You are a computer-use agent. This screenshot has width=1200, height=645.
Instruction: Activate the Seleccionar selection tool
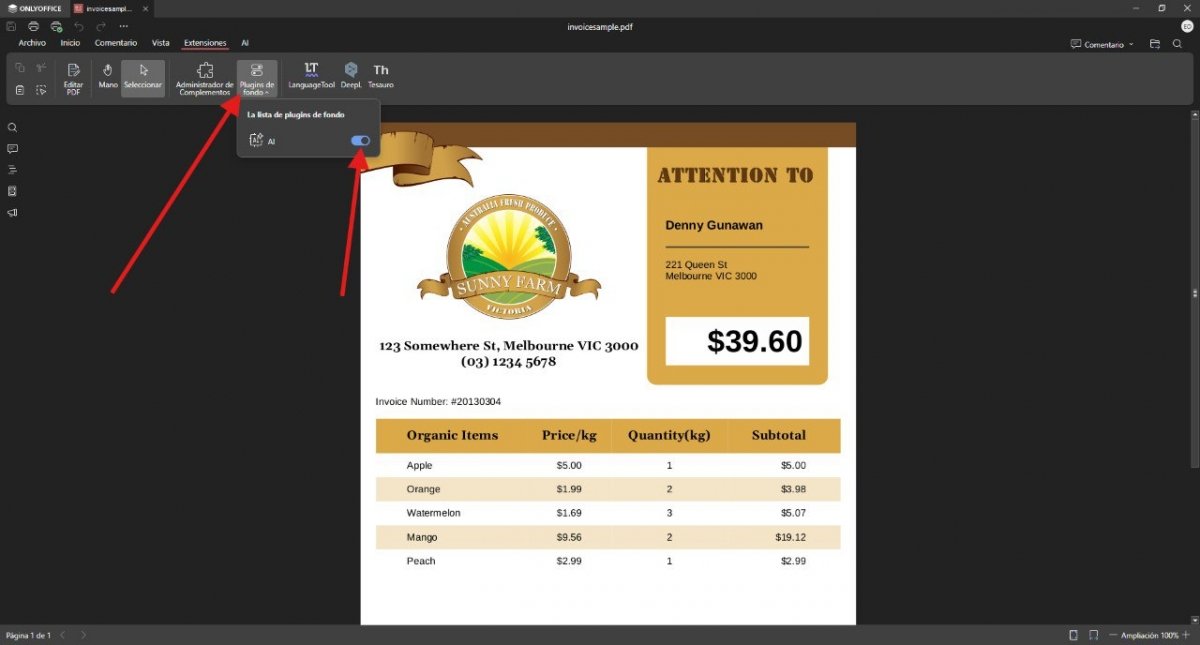pos(143,76)
